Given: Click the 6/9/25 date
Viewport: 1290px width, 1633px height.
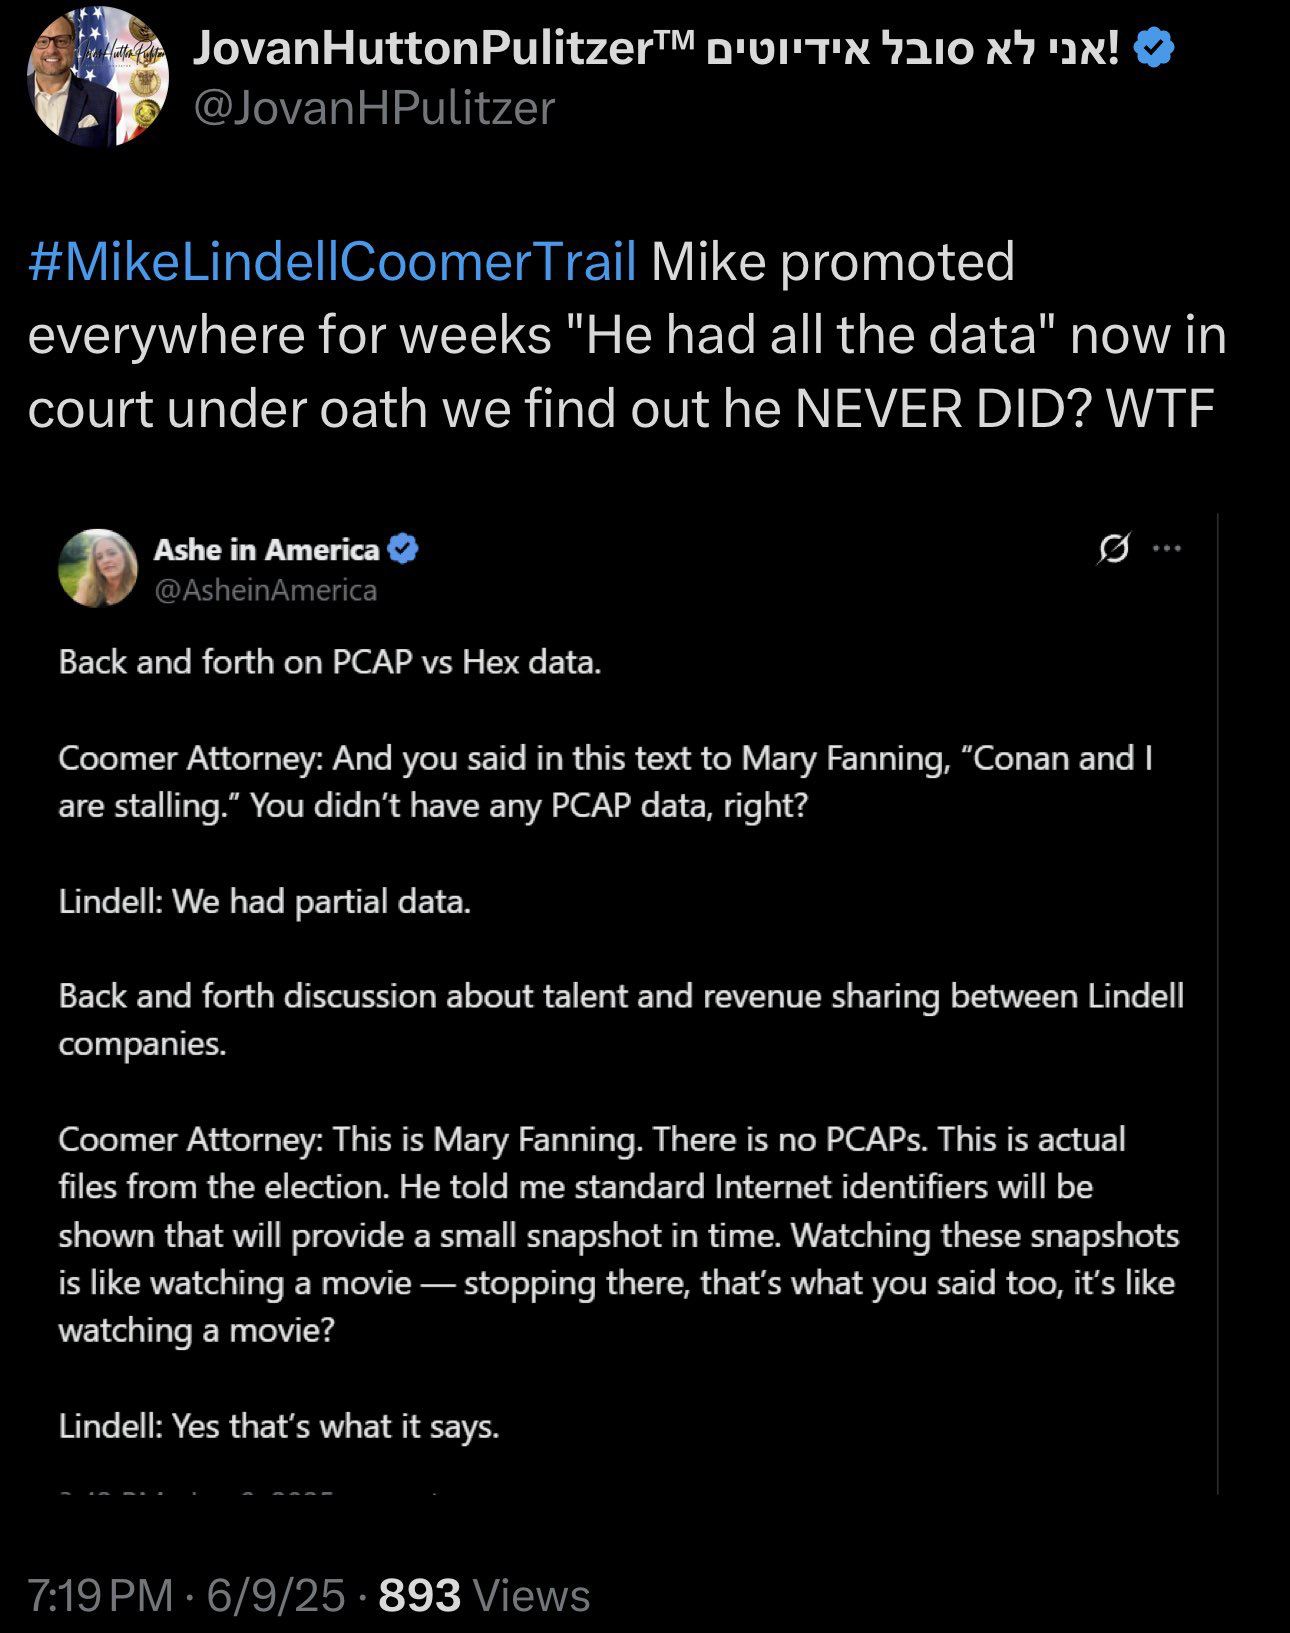Looking at the screenshot, I should pos(276,1596).
